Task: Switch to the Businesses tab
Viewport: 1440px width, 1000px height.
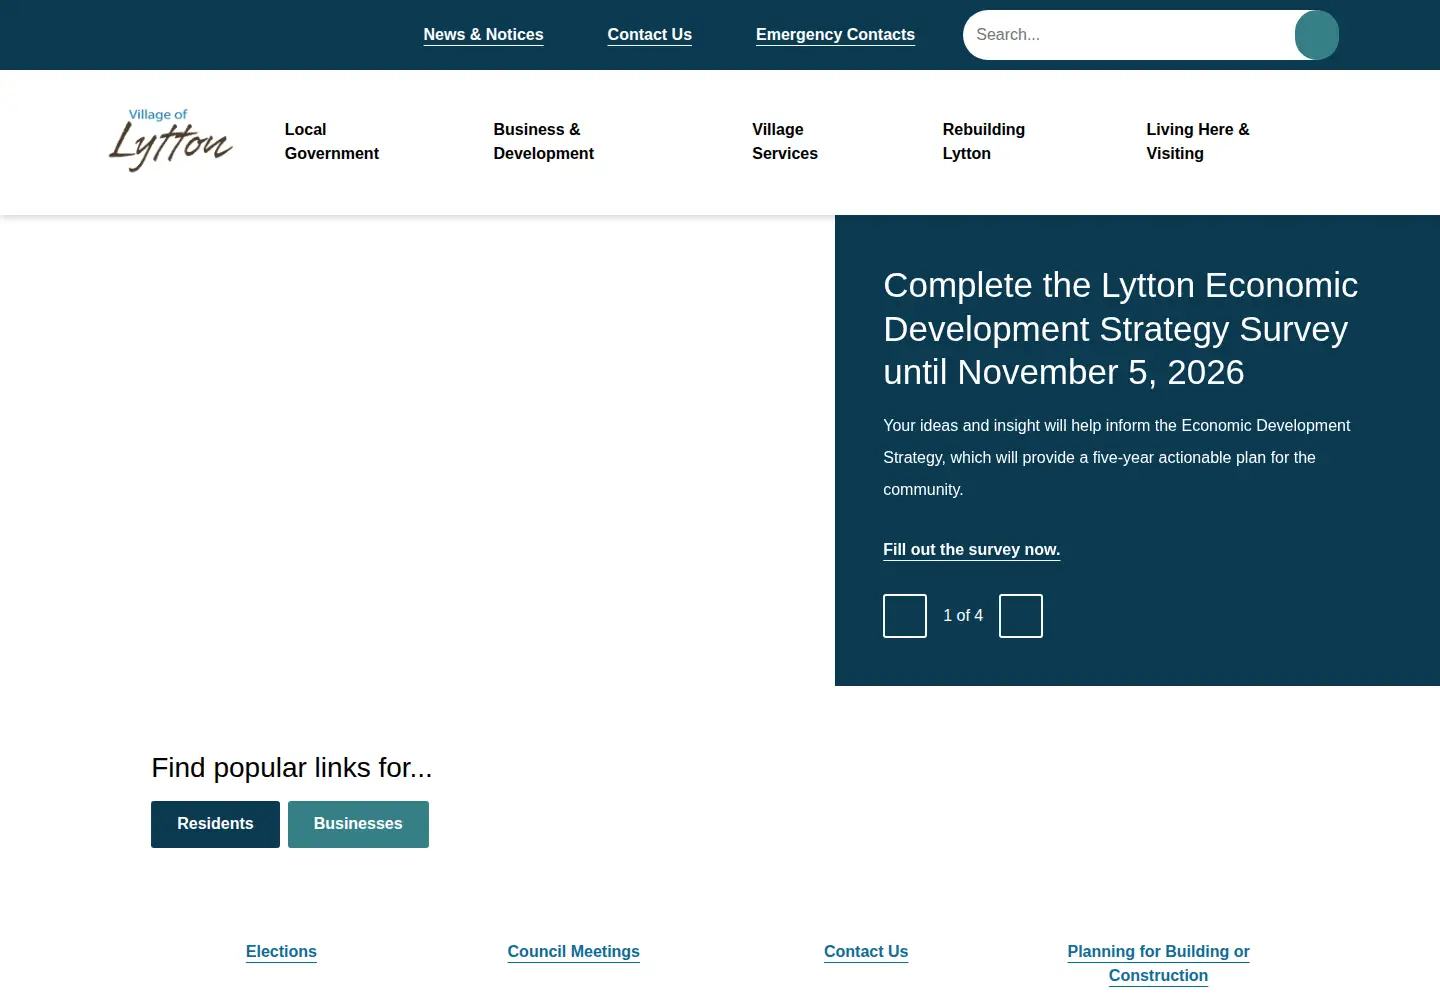Action: coord(358,824)
